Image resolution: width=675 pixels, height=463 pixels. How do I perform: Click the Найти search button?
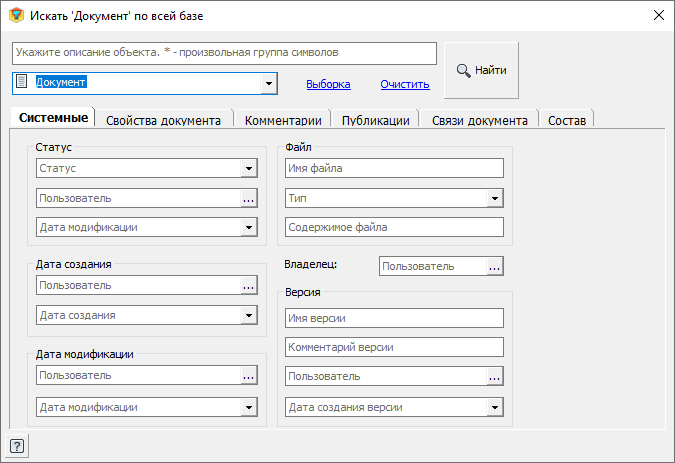coord(481,70)
